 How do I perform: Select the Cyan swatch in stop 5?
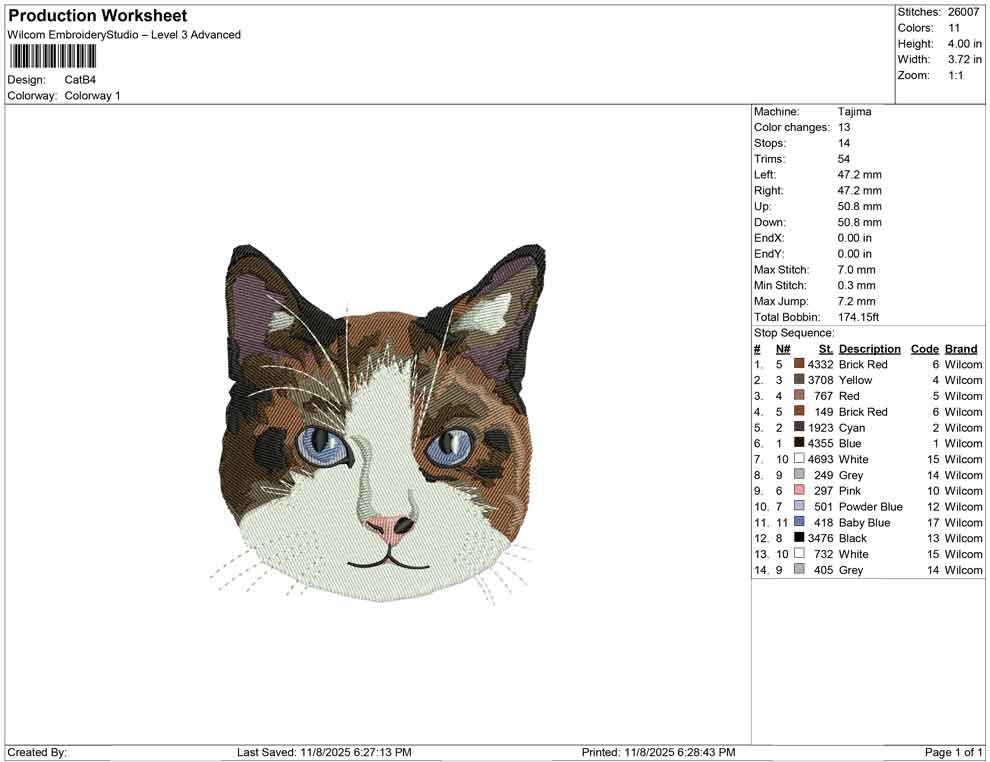[798, 427]
